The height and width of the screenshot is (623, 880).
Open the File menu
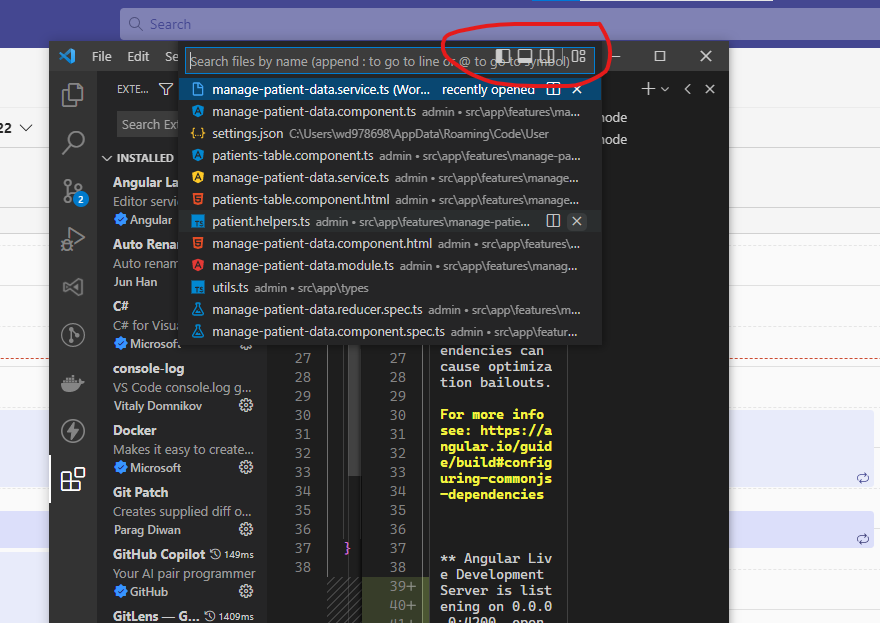click(101, 57)
